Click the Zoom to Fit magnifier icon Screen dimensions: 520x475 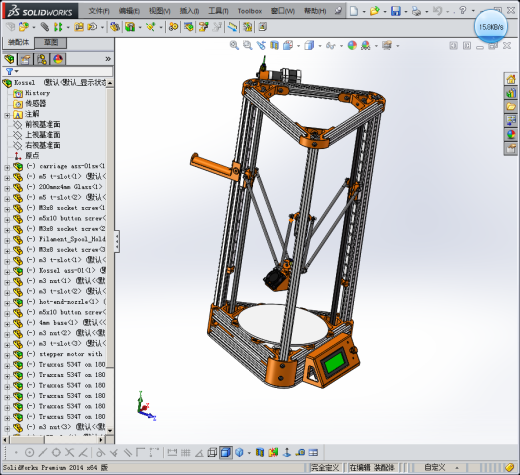coord(234,45)
